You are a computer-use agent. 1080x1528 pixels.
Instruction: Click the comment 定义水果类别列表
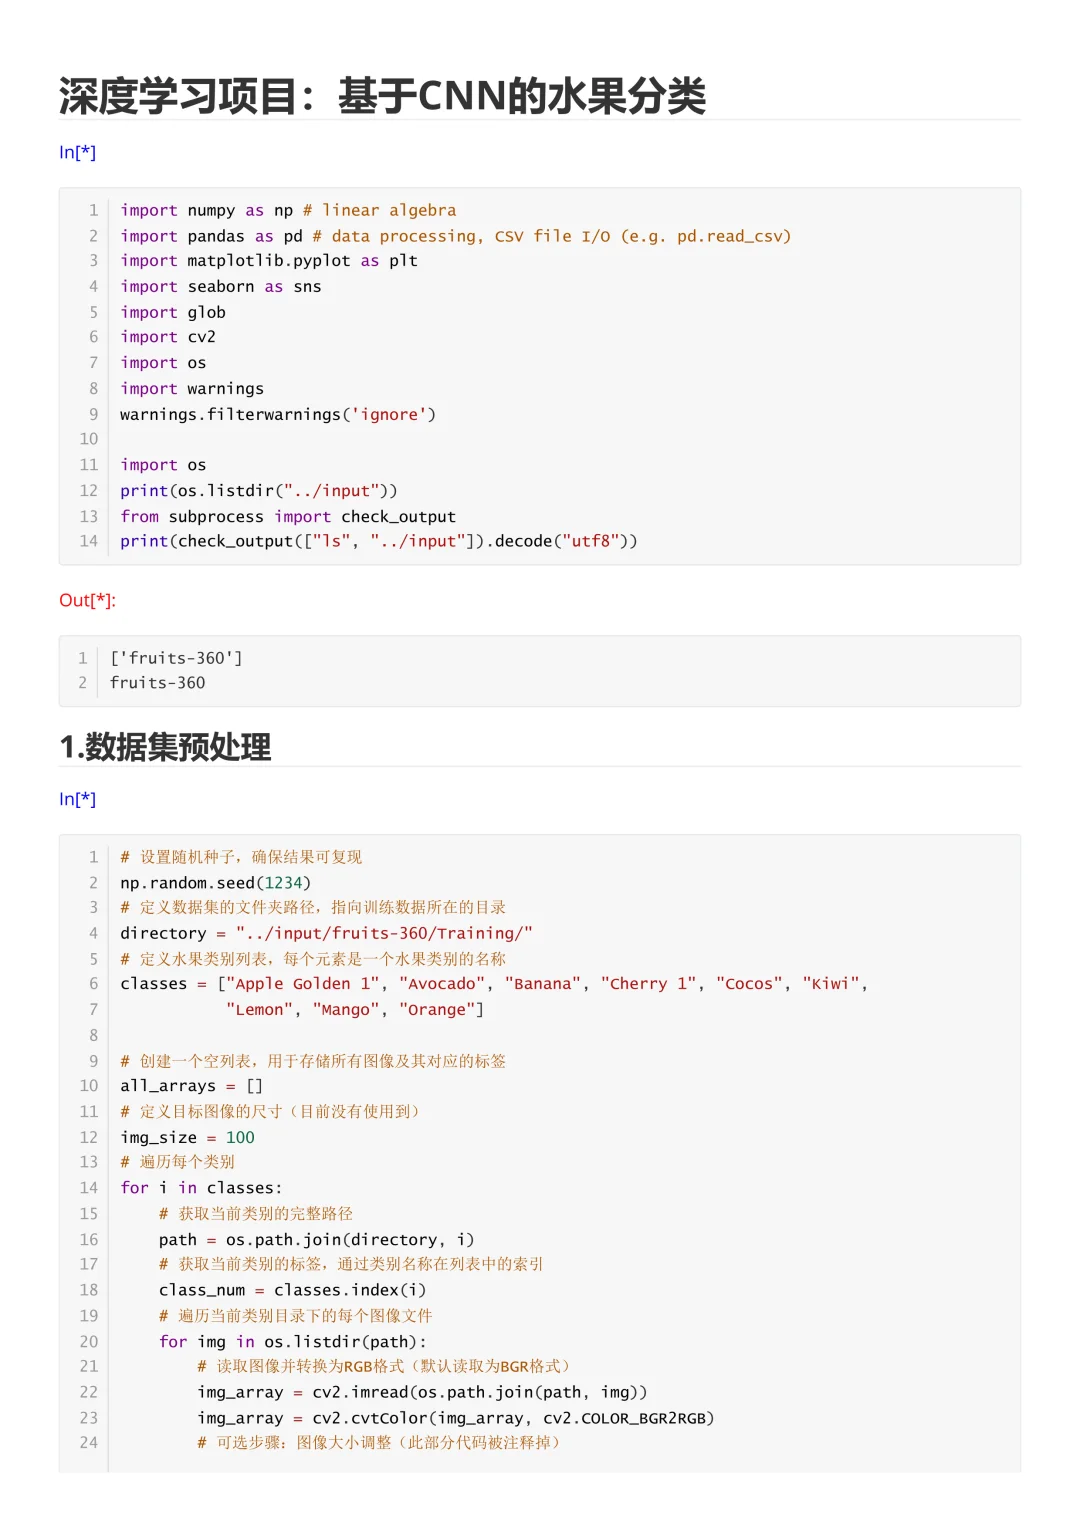[313, 958]
